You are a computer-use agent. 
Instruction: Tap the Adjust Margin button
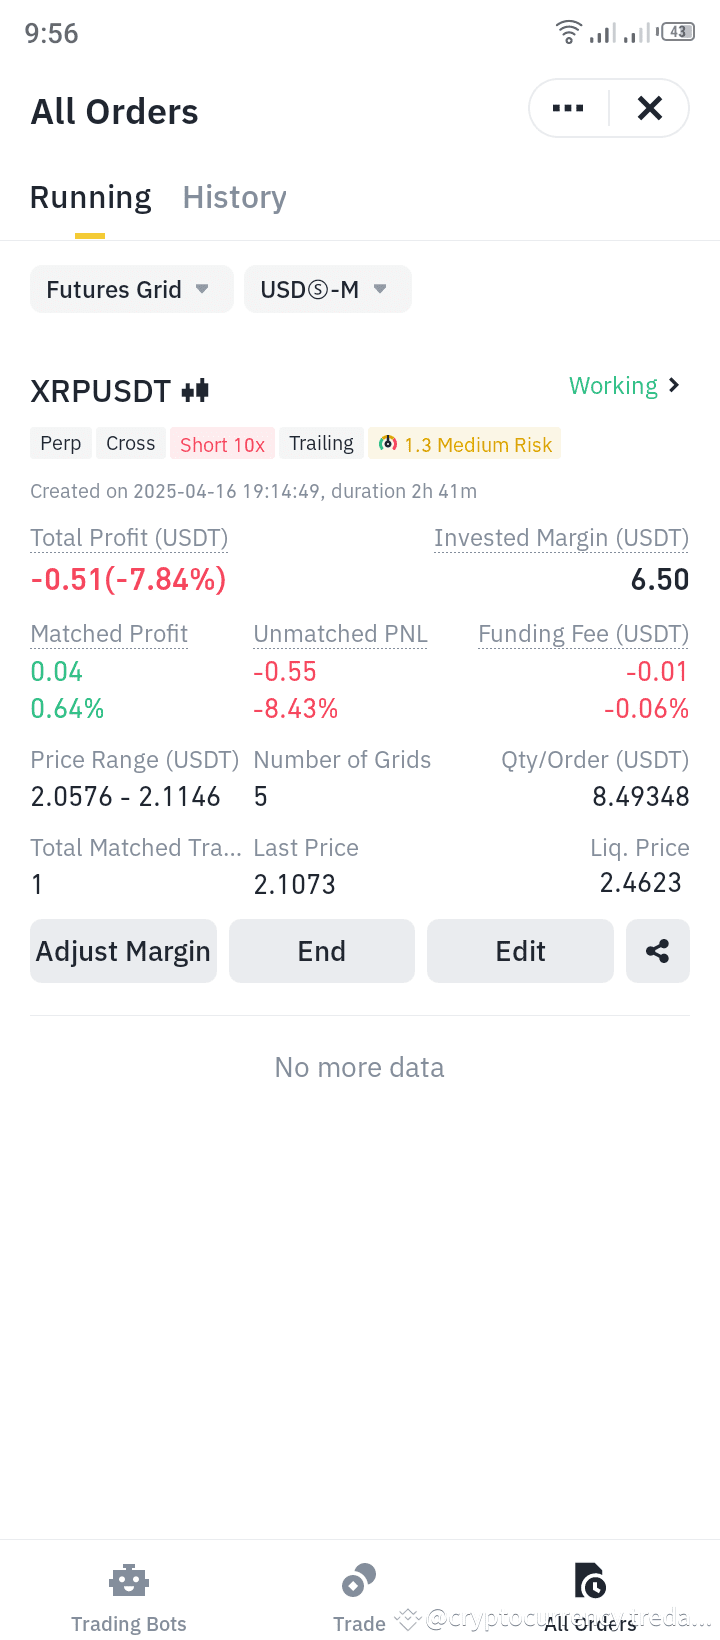click(x=123, y=951)
